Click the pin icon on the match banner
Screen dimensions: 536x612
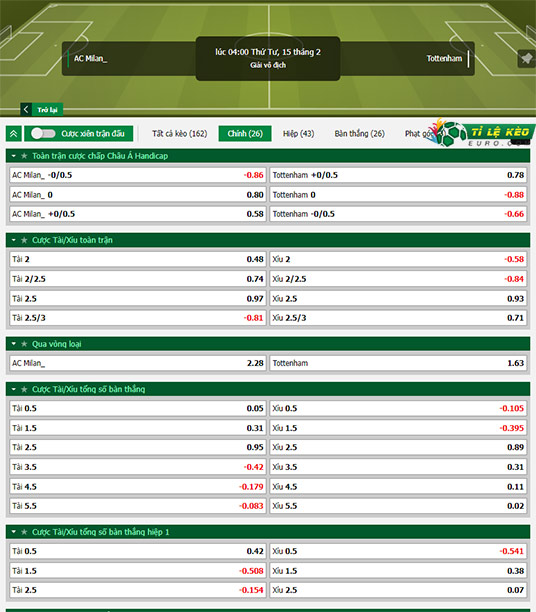[526, 59]
